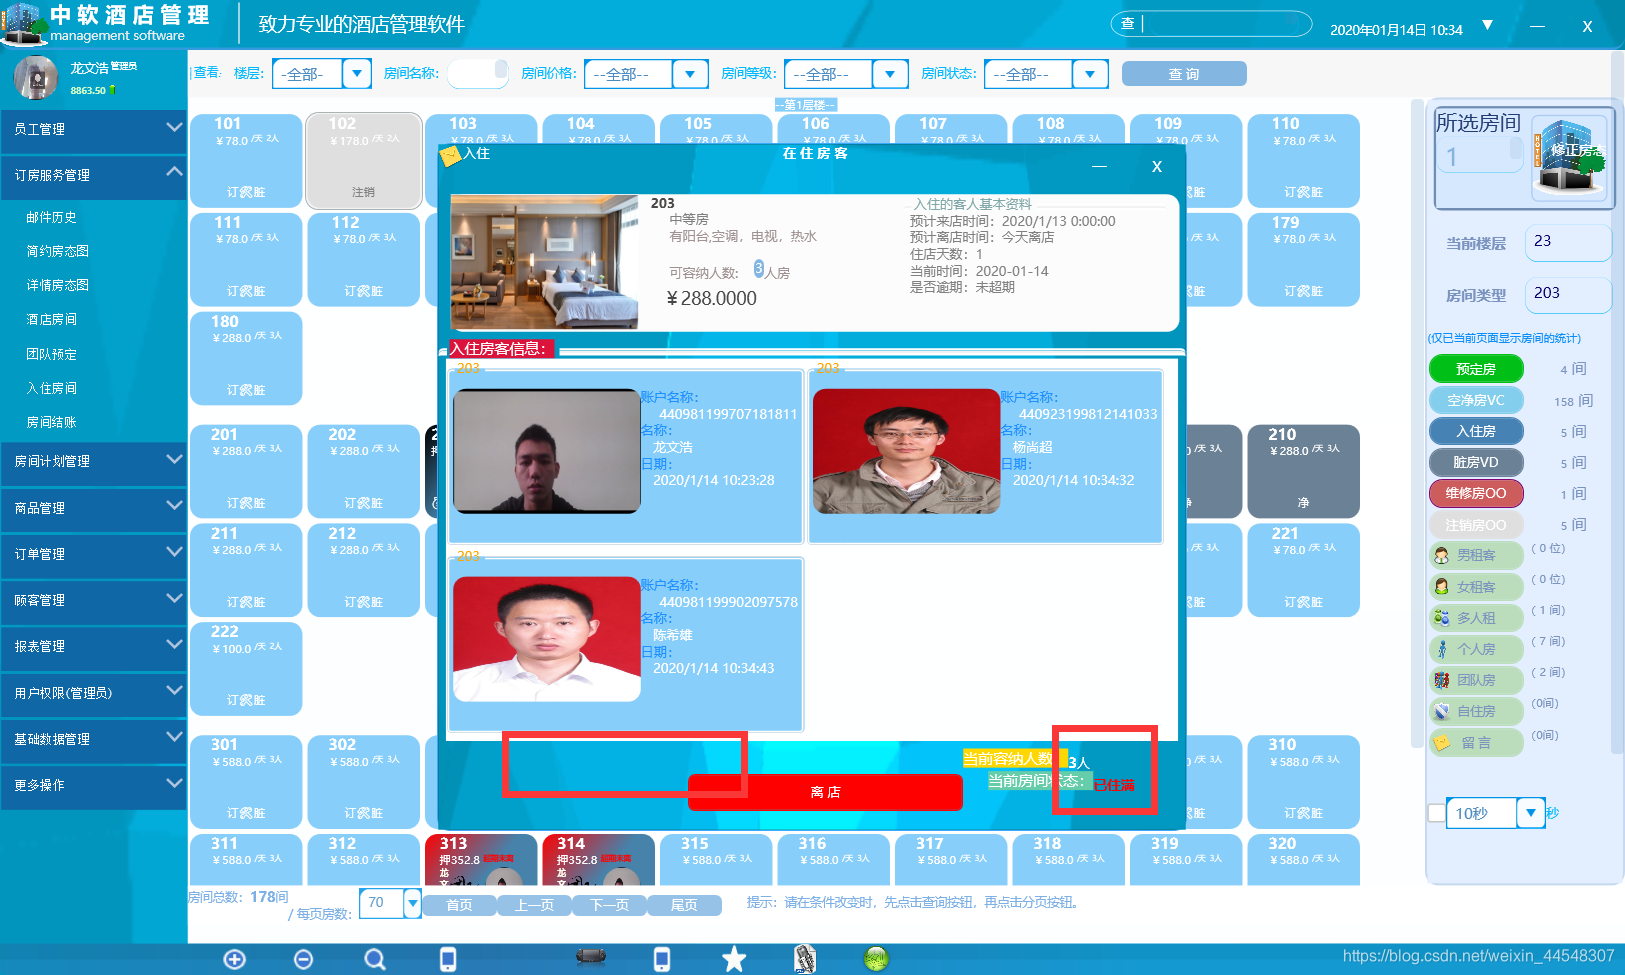Click the male tenant filter icon
The width and height of the screenshot is (1625, 975).
pos(1441,555)
